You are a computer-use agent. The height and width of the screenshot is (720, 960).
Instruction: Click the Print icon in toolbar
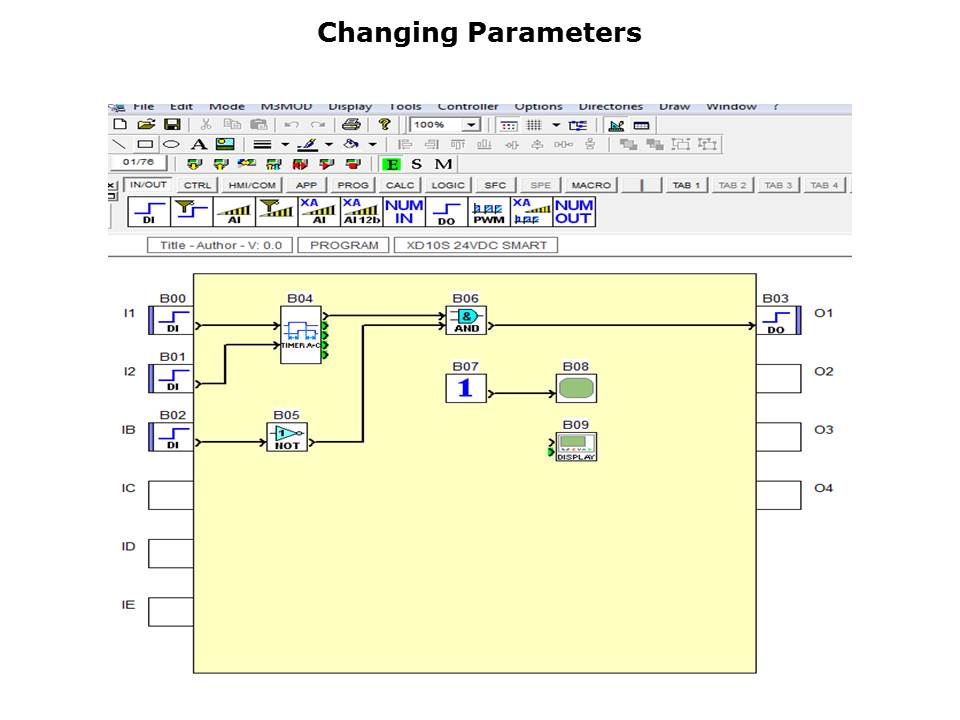(x=351, y=125)
